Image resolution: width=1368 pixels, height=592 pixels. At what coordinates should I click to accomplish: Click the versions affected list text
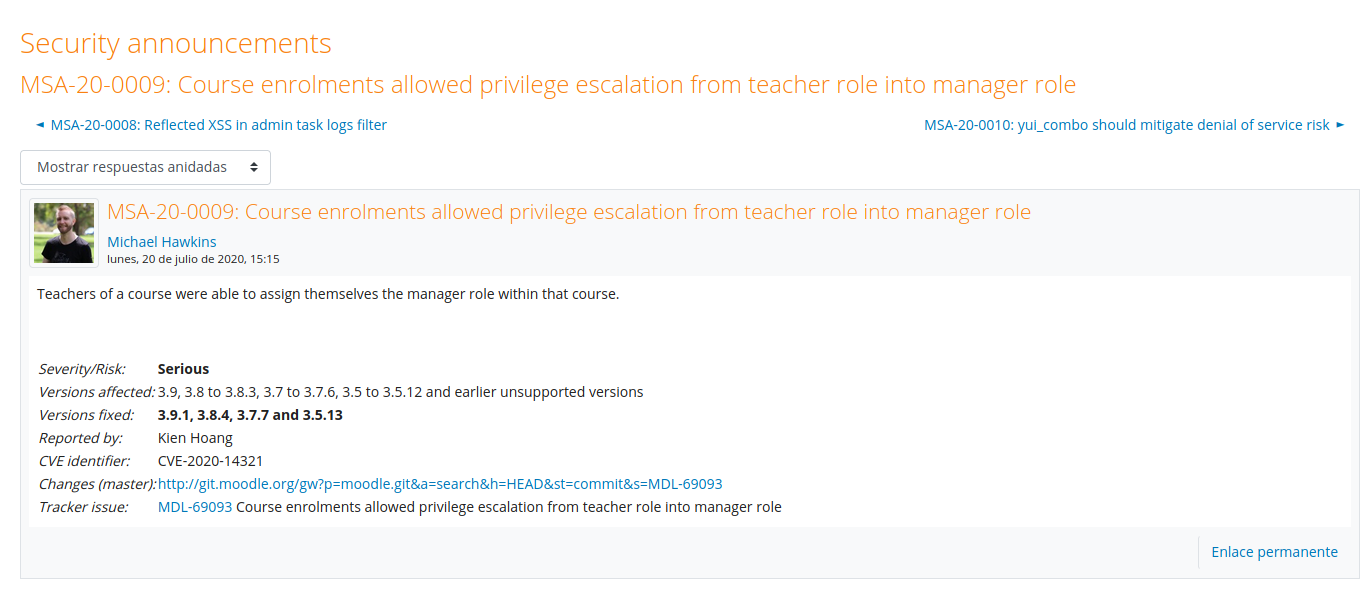[x=400, y=392]
